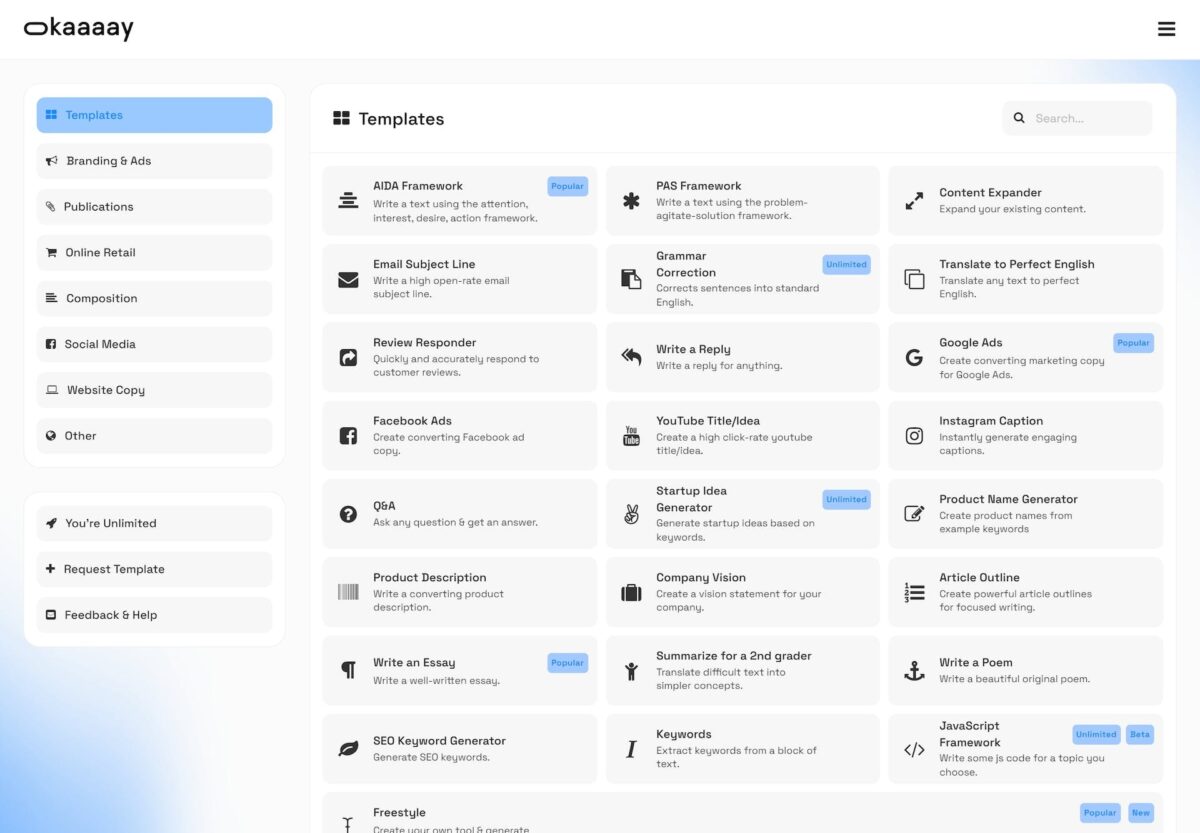Click the okaaaay logo

79,29
